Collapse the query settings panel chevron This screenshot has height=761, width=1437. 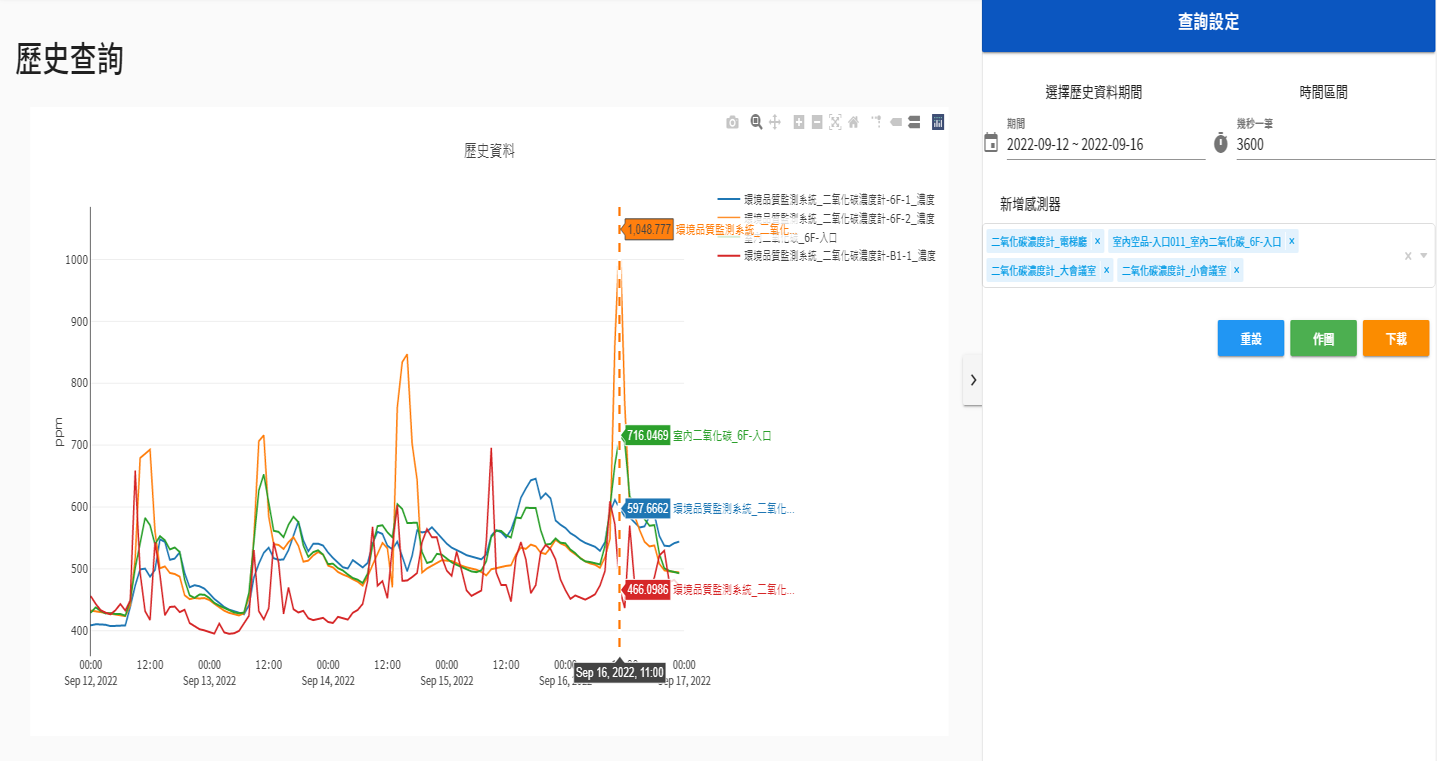click(973, 380)
